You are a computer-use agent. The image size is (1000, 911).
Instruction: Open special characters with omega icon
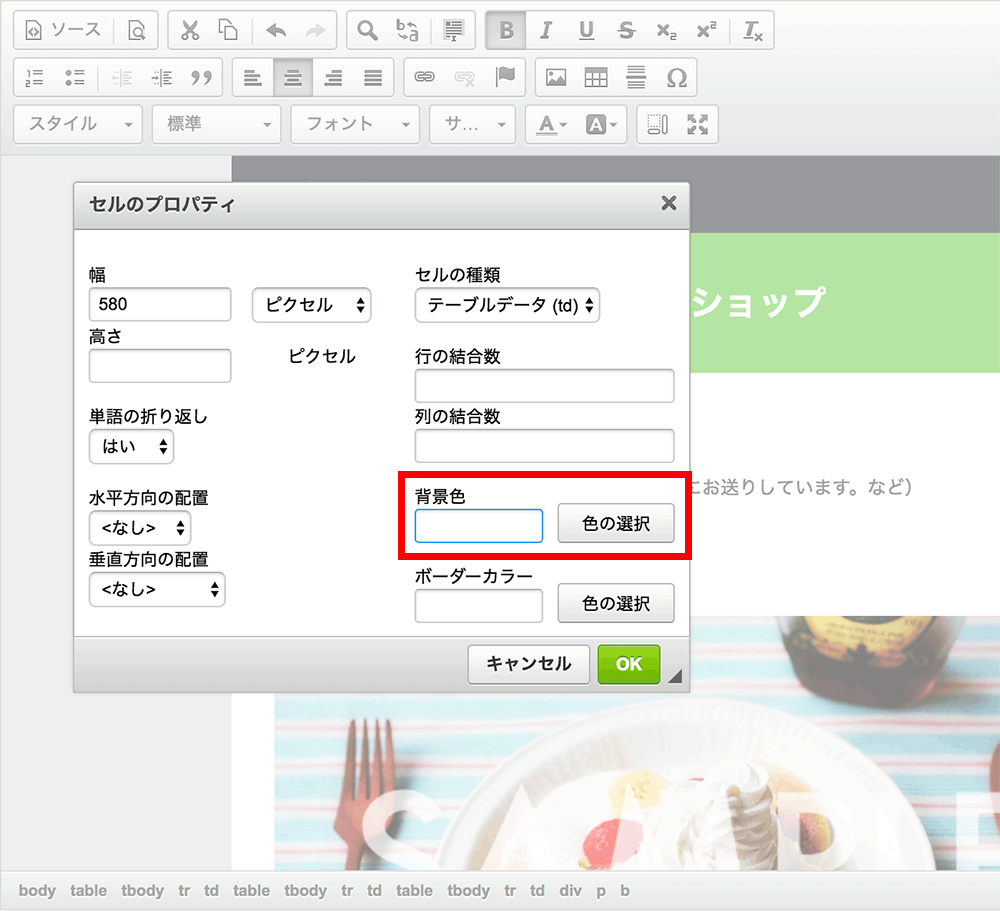[676, 77]
